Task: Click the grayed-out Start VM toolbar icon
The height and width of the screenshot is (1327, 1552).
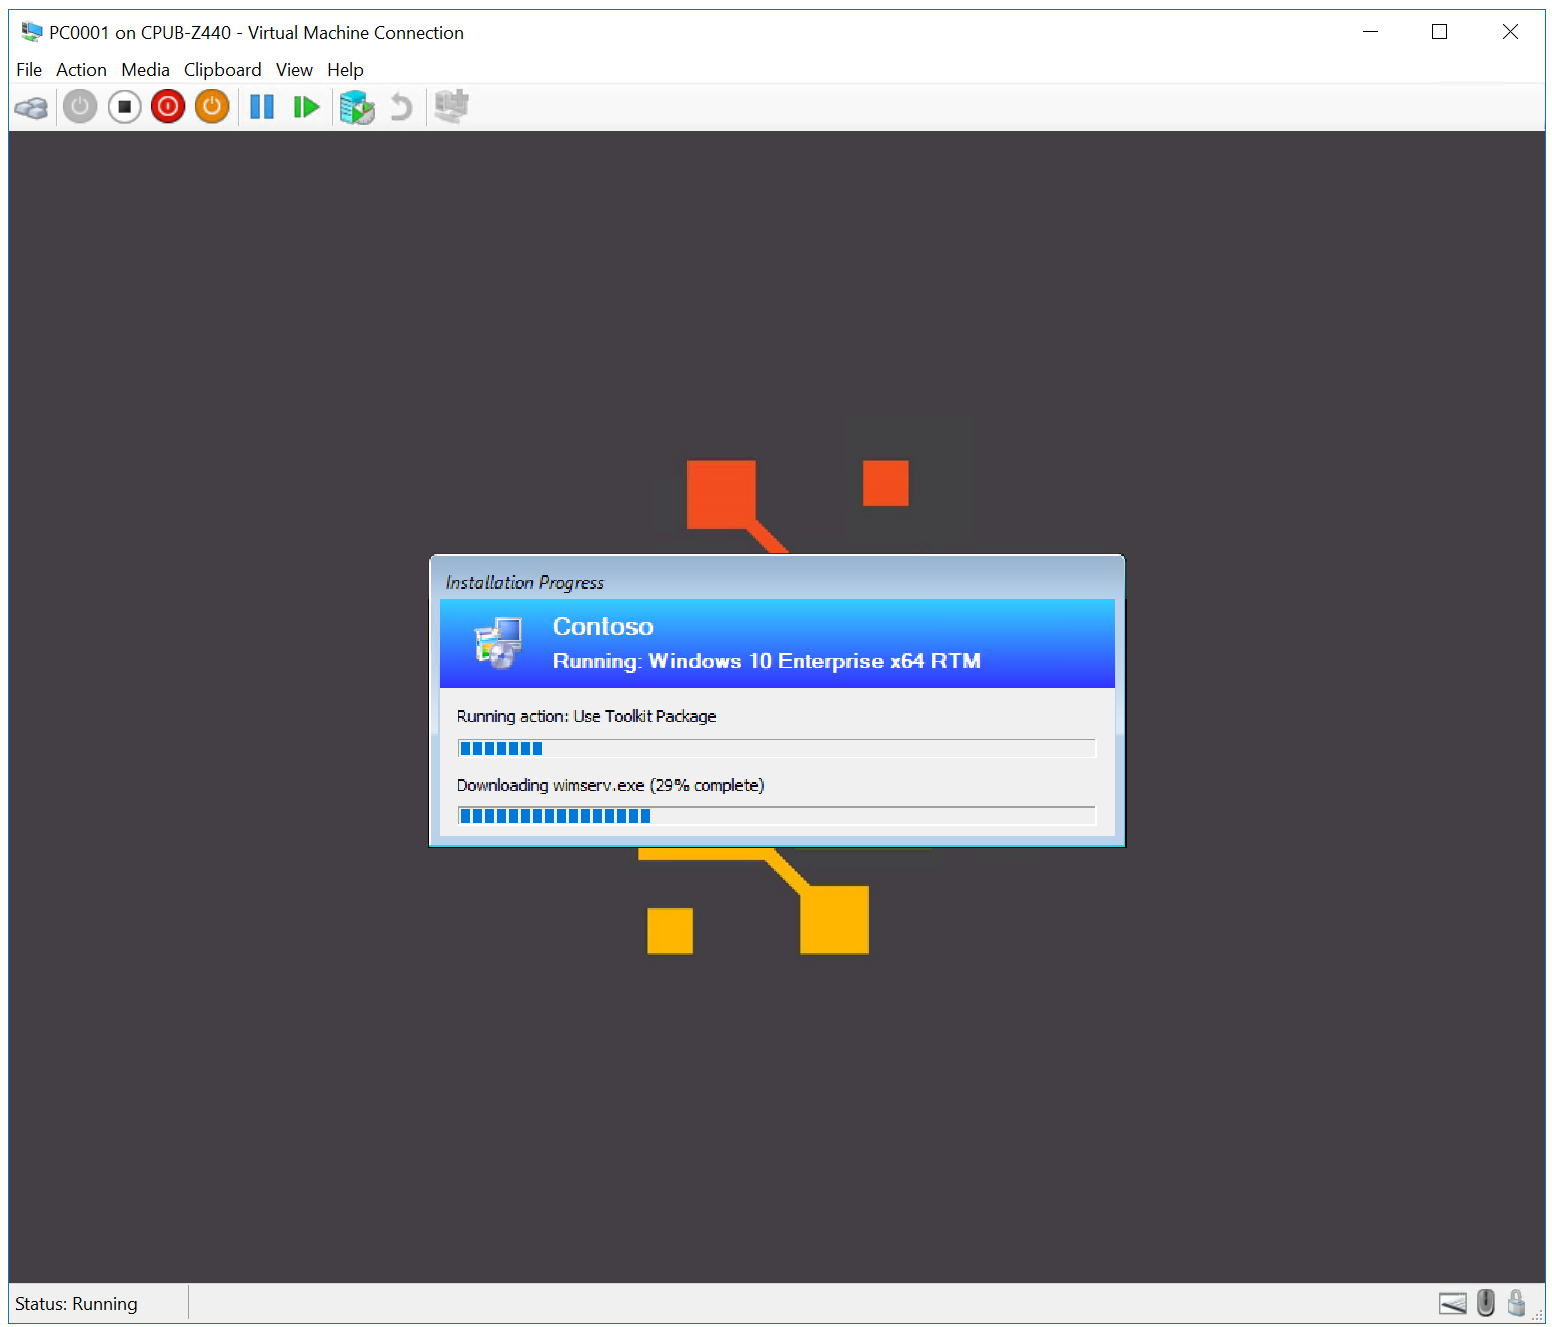Action: click(x=80, y=107)
